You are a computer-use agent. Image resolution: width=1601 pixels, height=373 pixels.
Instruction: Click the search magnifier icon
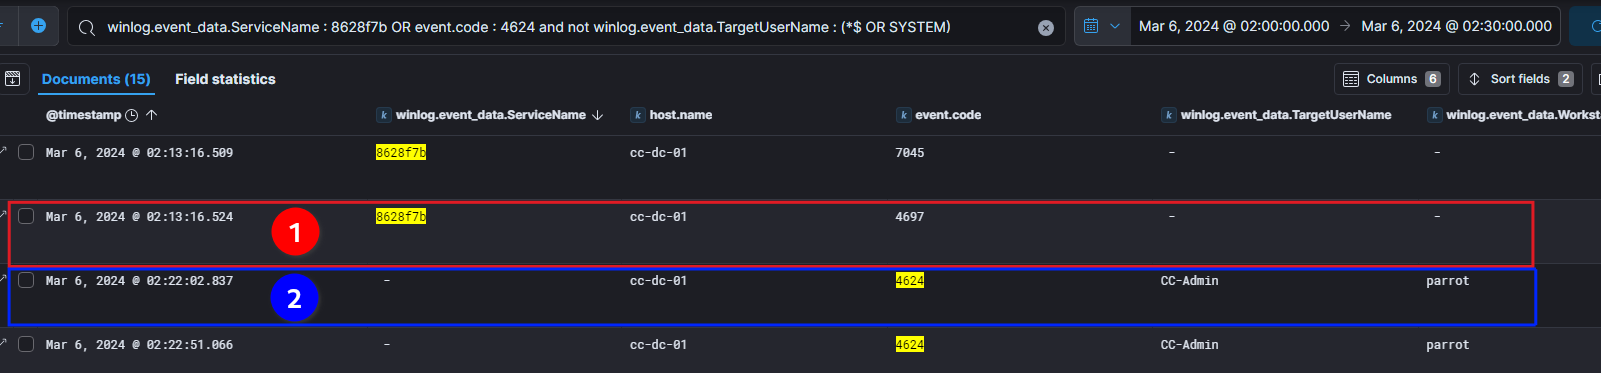pyautogui.click(x=87, y=27)
